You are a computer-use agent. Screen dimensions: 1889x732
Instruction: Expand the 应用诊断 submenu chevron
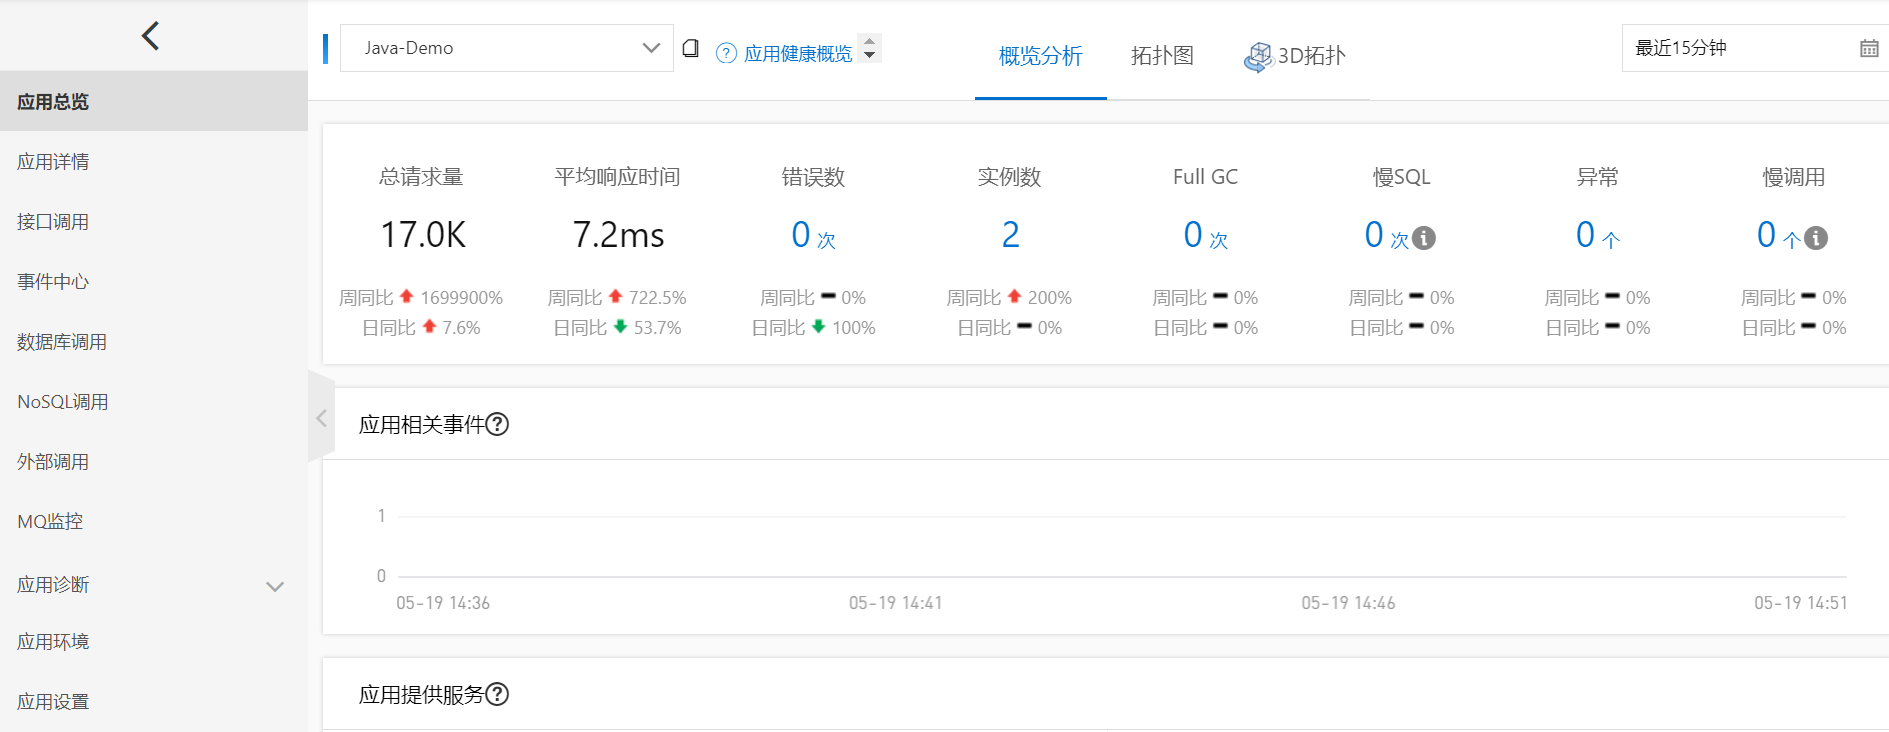275,586
